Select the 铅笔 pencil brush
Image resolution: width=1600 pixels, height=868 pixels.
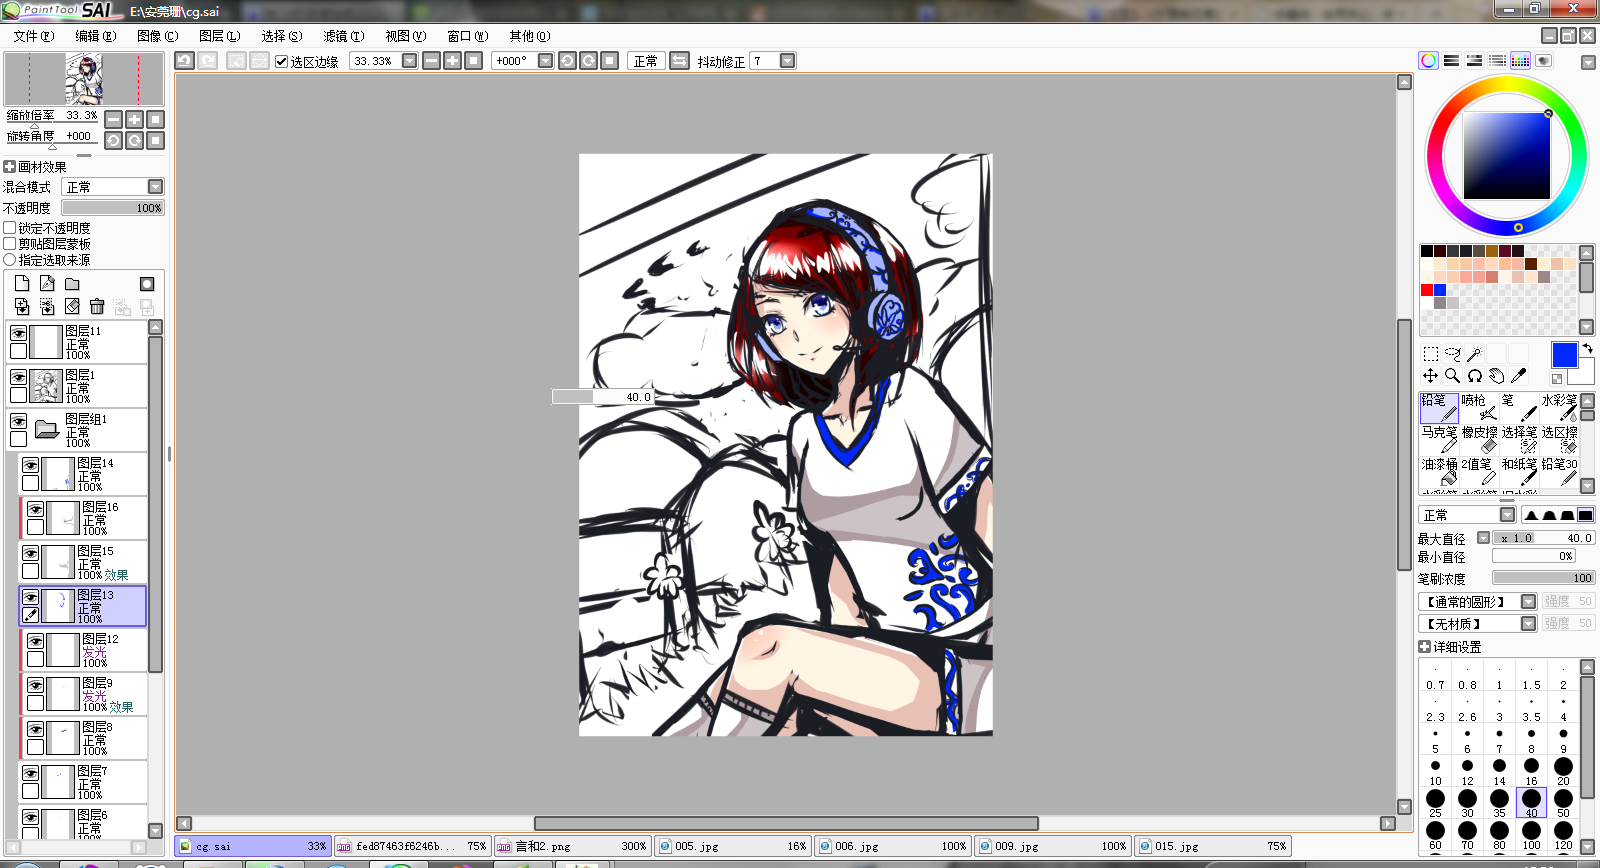tap(1439, 407)
